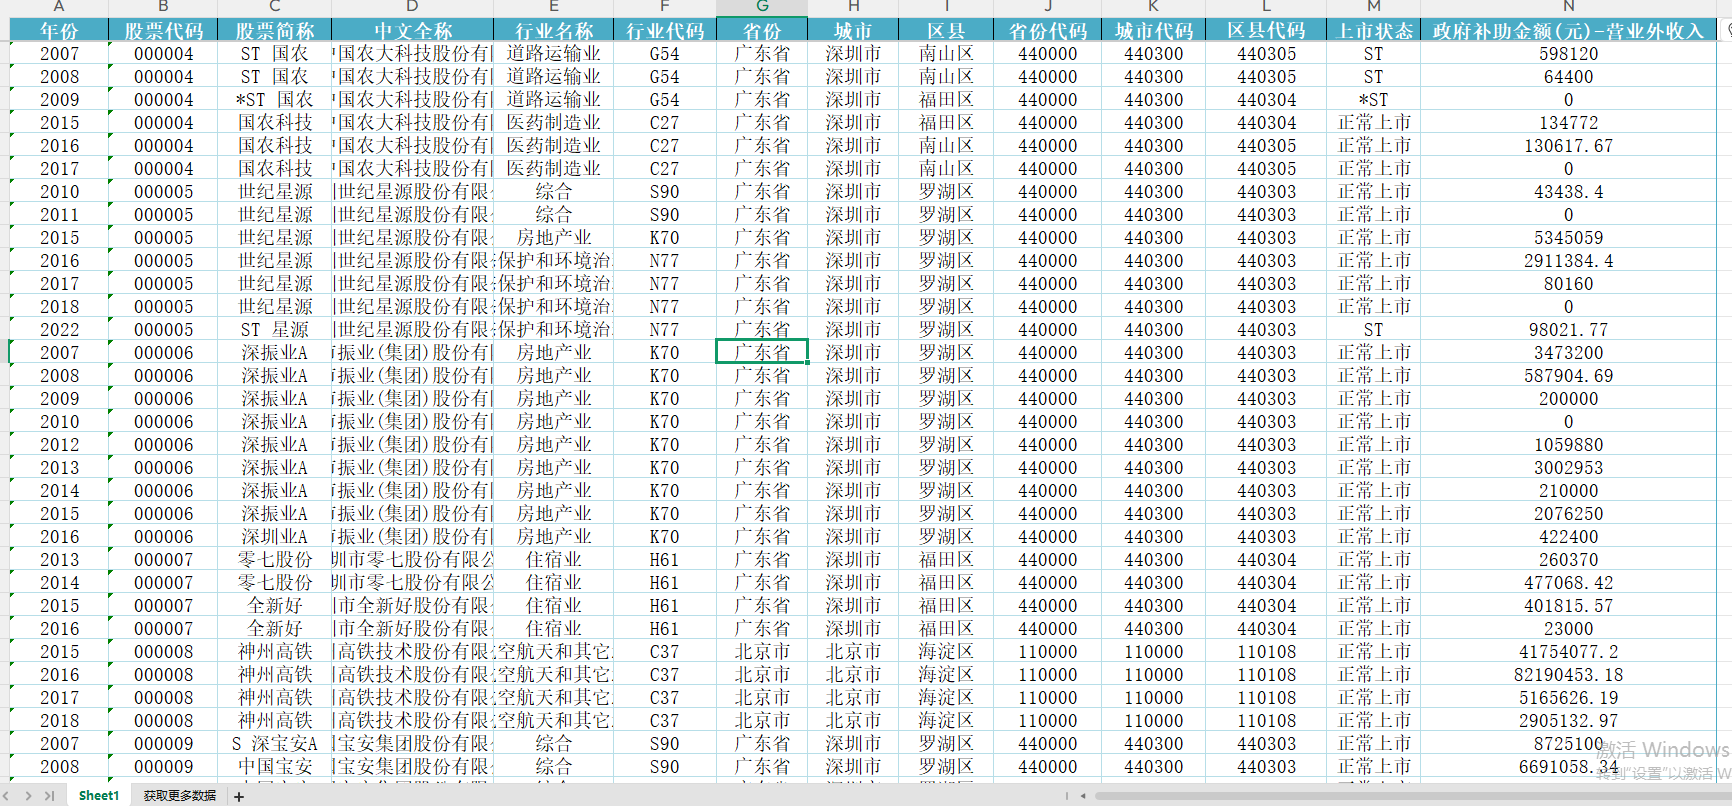Click the 省份 header cell
Screen dimensions: 1732x806
[x=762, y=31]
